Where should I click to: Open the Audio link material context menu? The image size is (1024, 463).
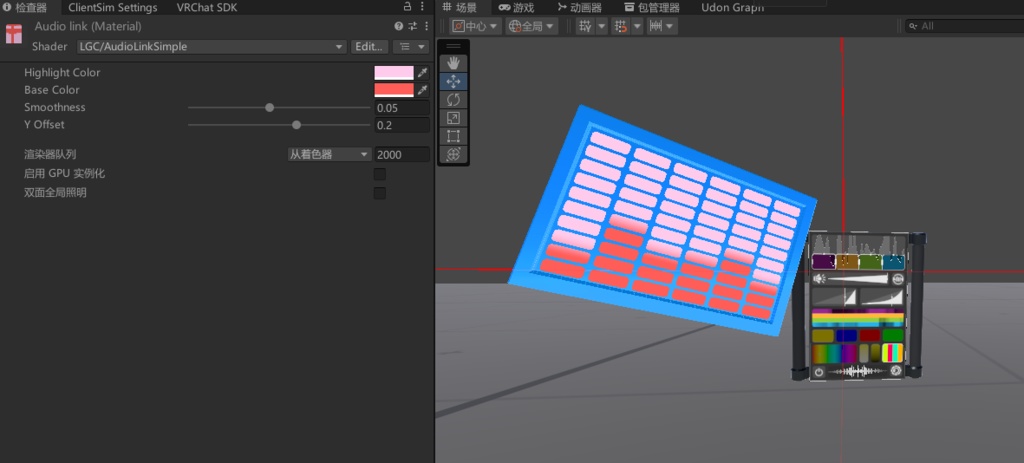pos(426,26)
